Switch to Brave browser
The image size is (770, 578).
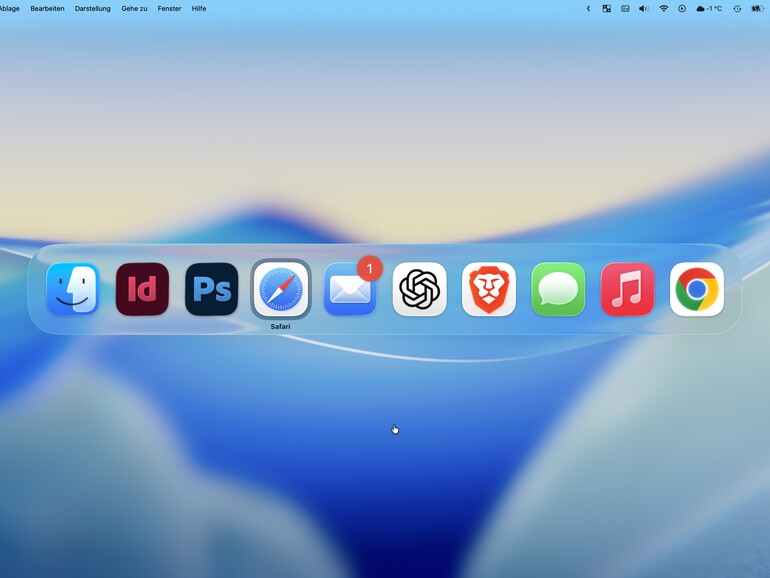coord(489,289)
